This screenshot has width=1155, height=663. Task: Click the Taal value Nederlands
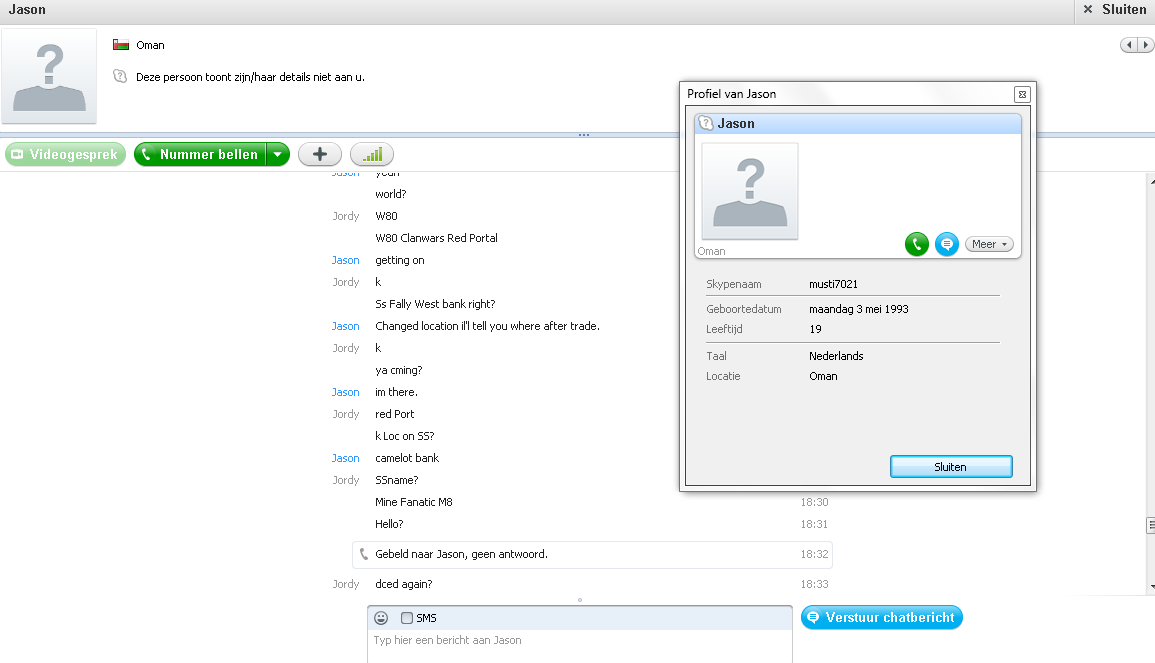click(836, 356)
